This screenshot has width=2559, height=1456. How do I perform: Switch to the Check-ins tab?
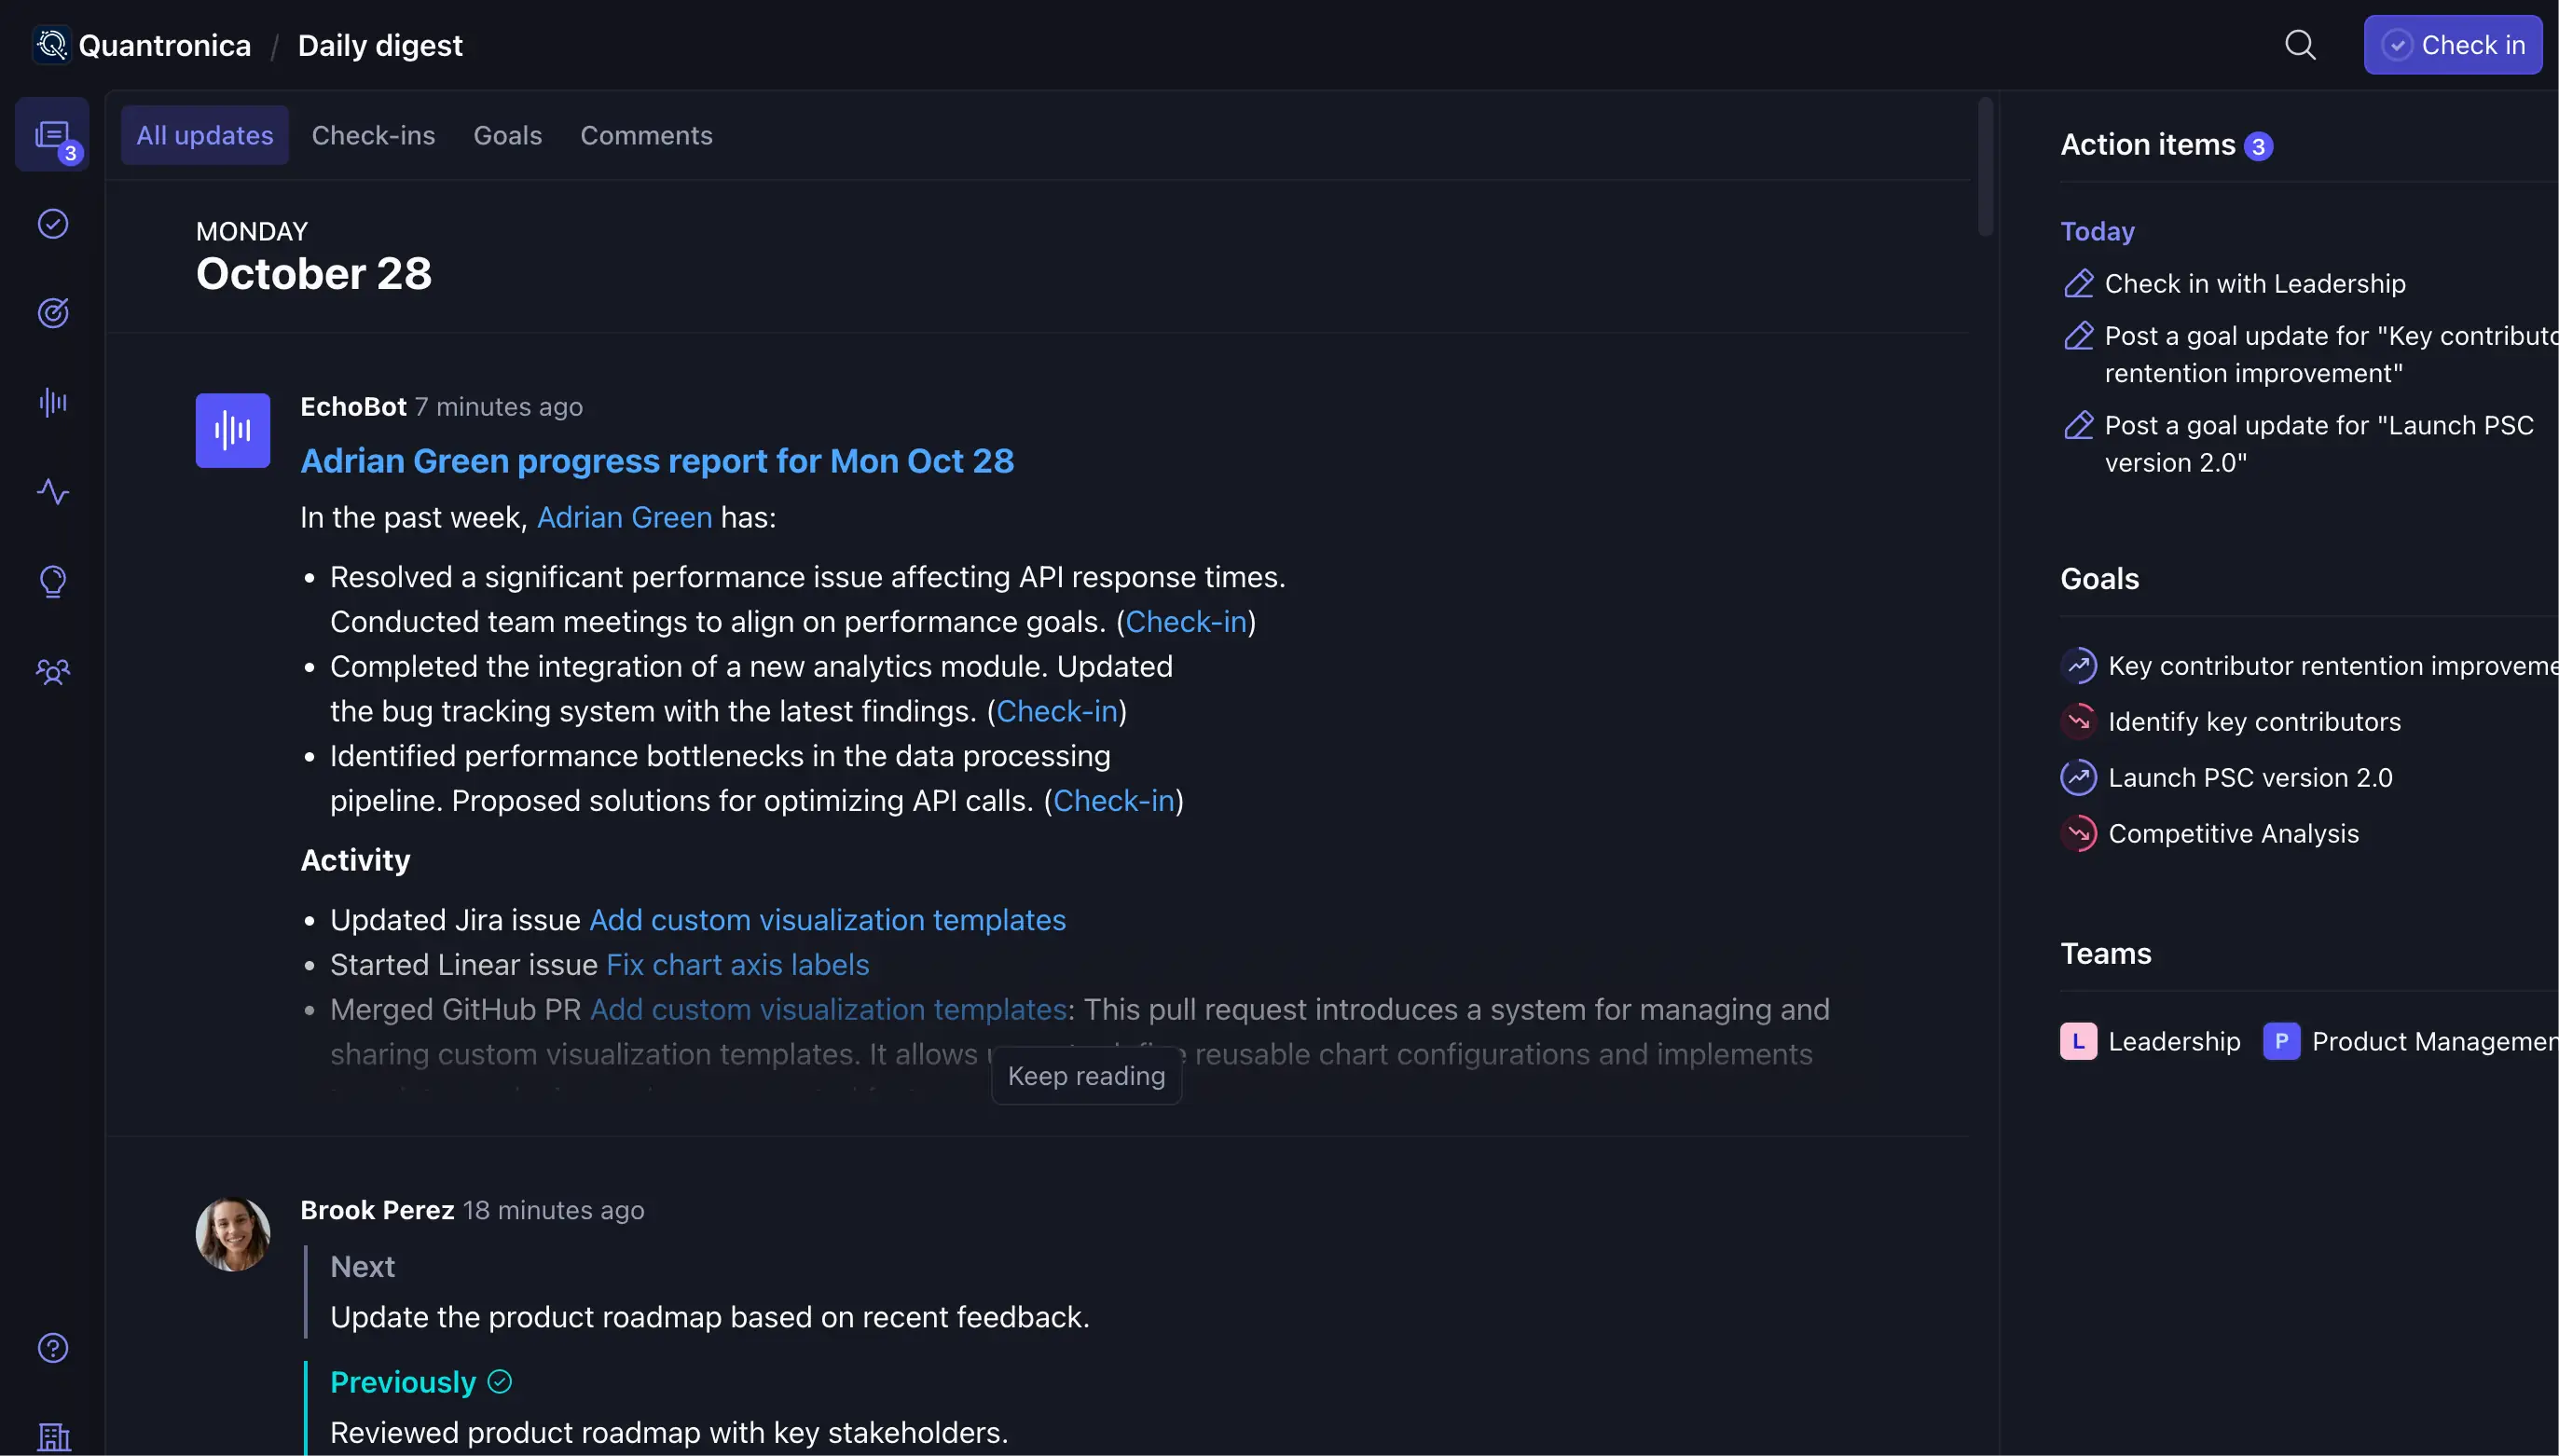pyautogui.click(x=373, y=135)
